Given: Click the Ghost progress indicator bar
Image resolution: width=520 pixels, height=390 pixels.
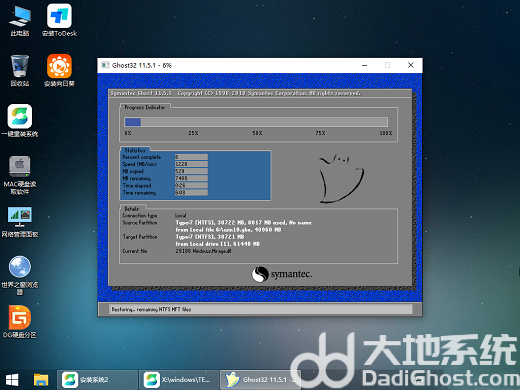Looking at the screenshot, I should pyautogui.click(x=256, y=122).
